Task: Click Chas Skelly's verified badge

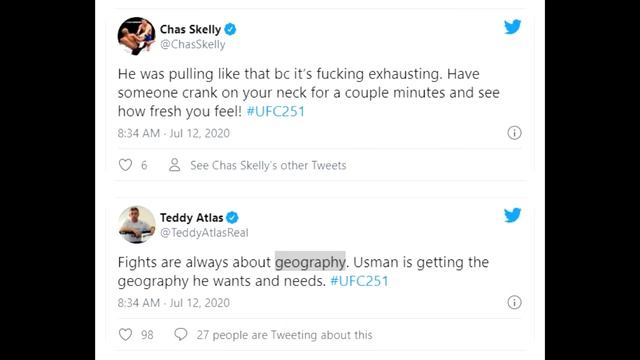Action: tap(230, 29)
